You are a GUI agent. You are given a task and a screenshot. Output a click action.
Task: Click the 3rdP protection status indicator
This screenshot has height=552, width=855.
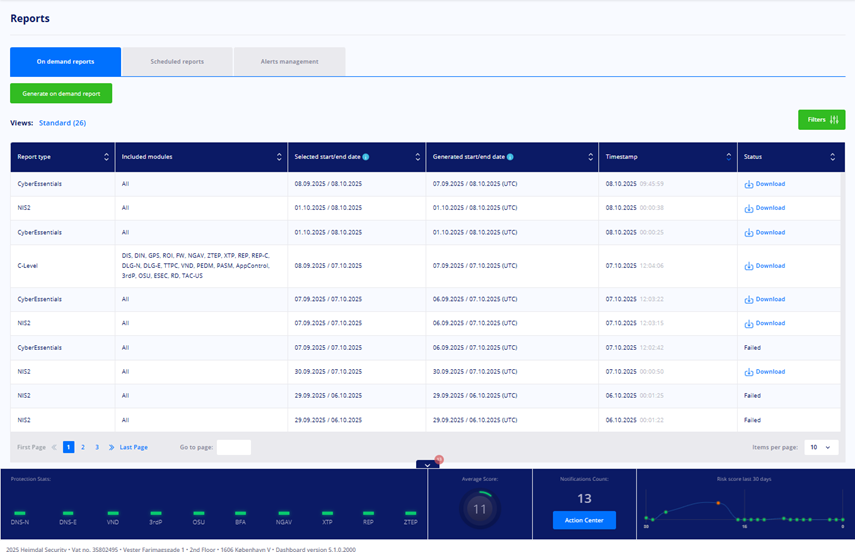[156, 513]
